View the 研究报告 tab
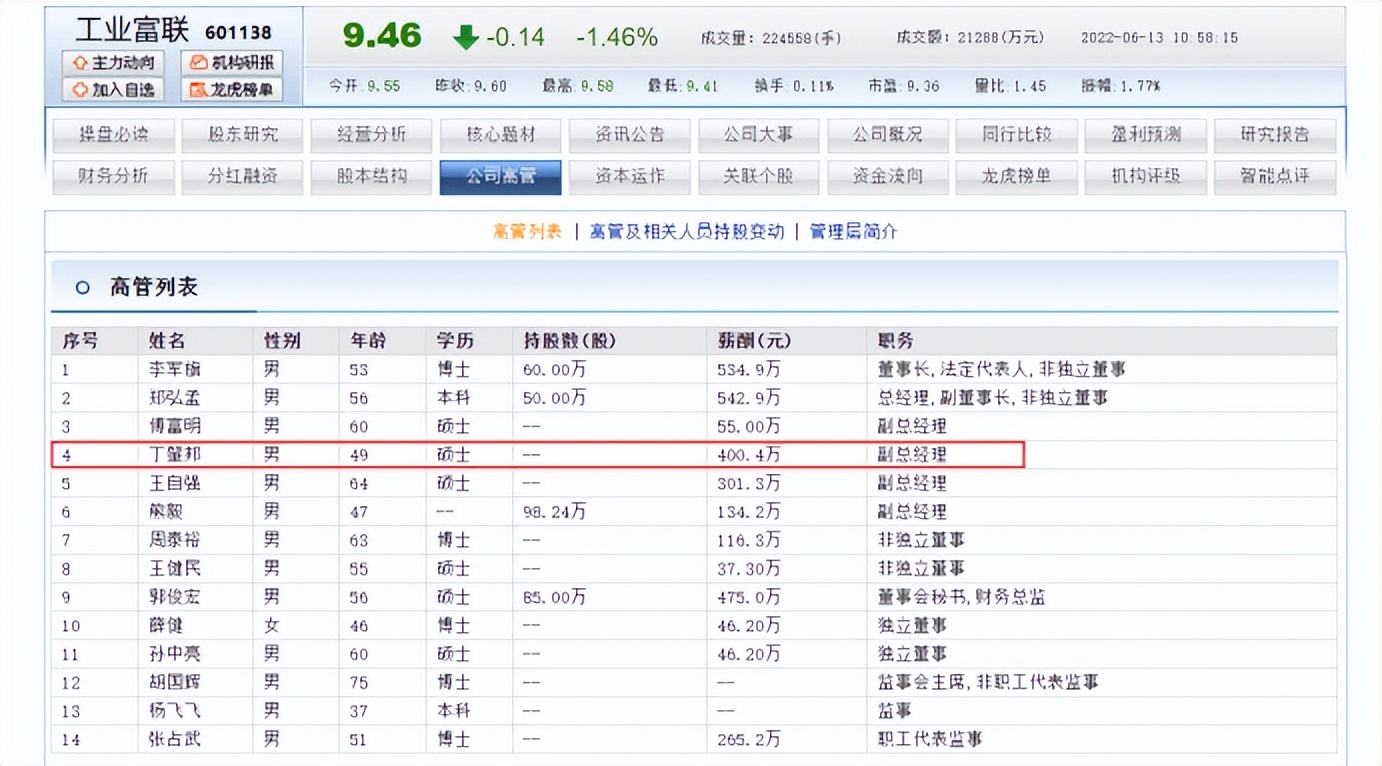 (x=1275, y=134)
